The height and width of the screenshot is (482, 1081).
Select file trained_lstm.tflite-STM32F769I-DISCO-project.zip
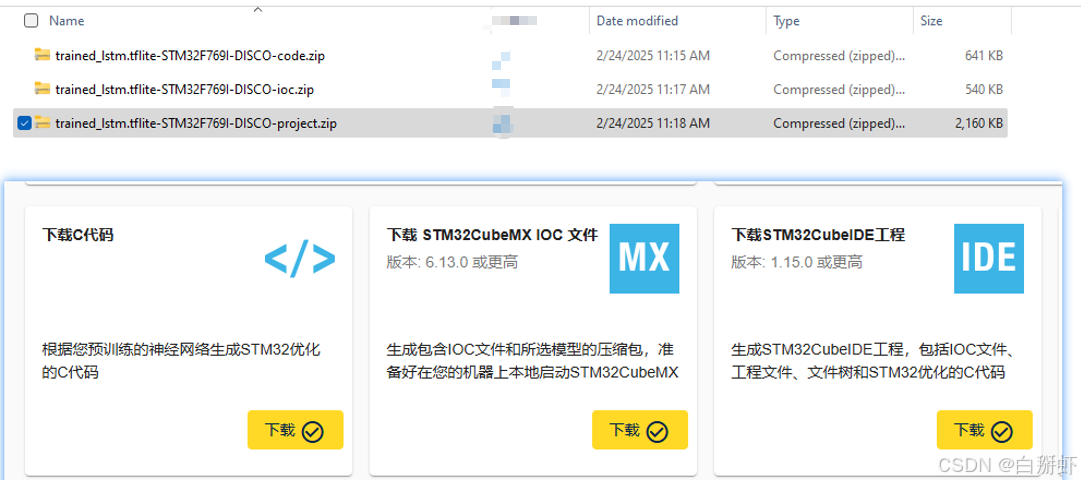196,124
